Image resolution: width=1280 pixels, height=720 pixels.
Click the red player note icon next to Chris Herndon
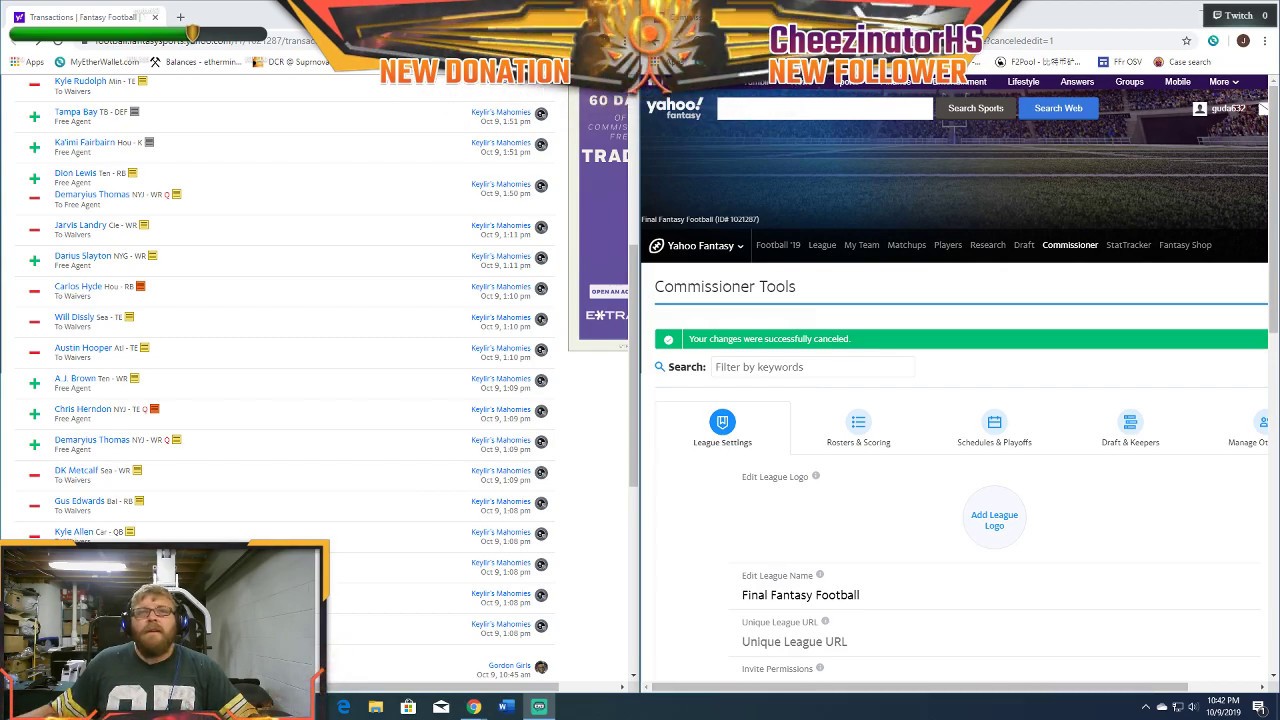(154, 409)
